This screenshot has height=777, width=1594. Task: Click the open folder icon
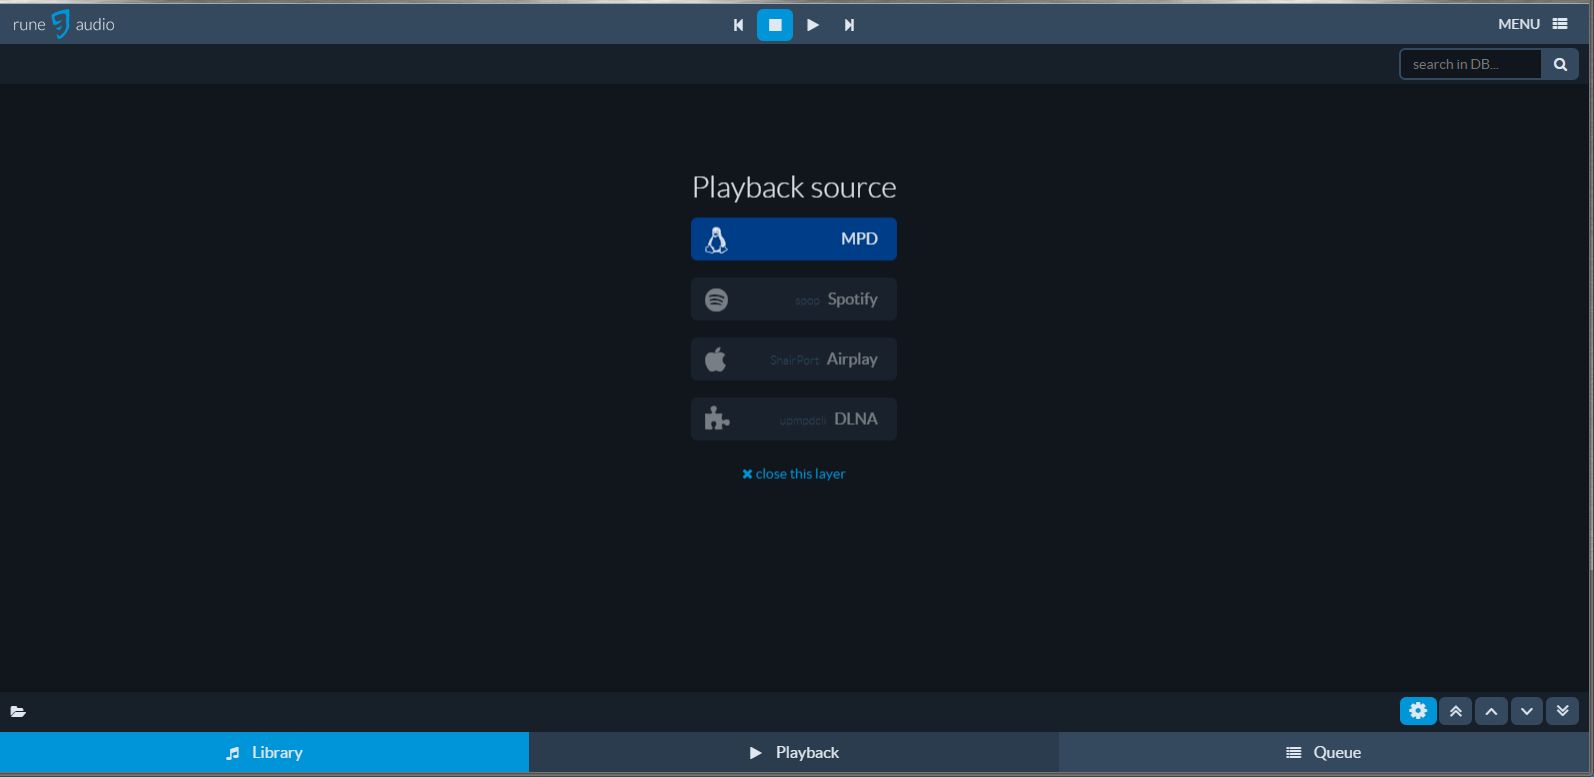pyautogui.click(x=18, y=712)
